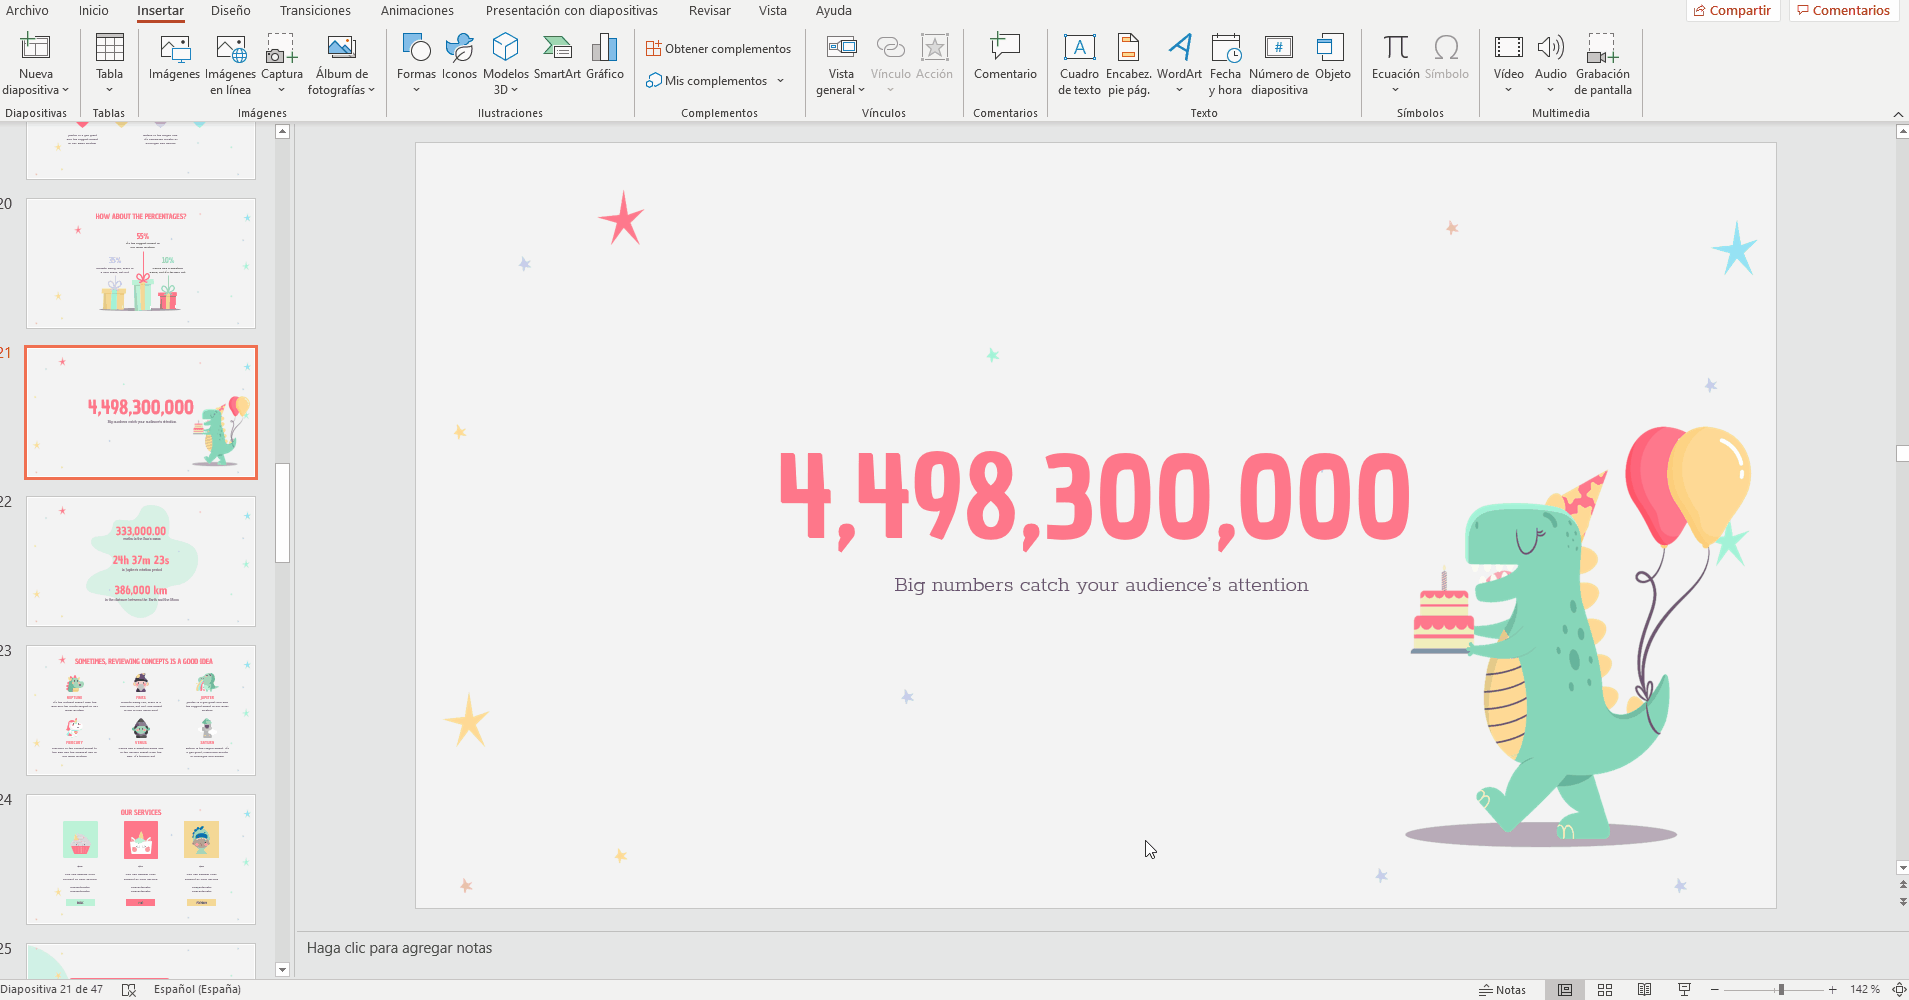Click Español (España) language indicator
Screen dimensions: 1909x1000
[197, 989]
